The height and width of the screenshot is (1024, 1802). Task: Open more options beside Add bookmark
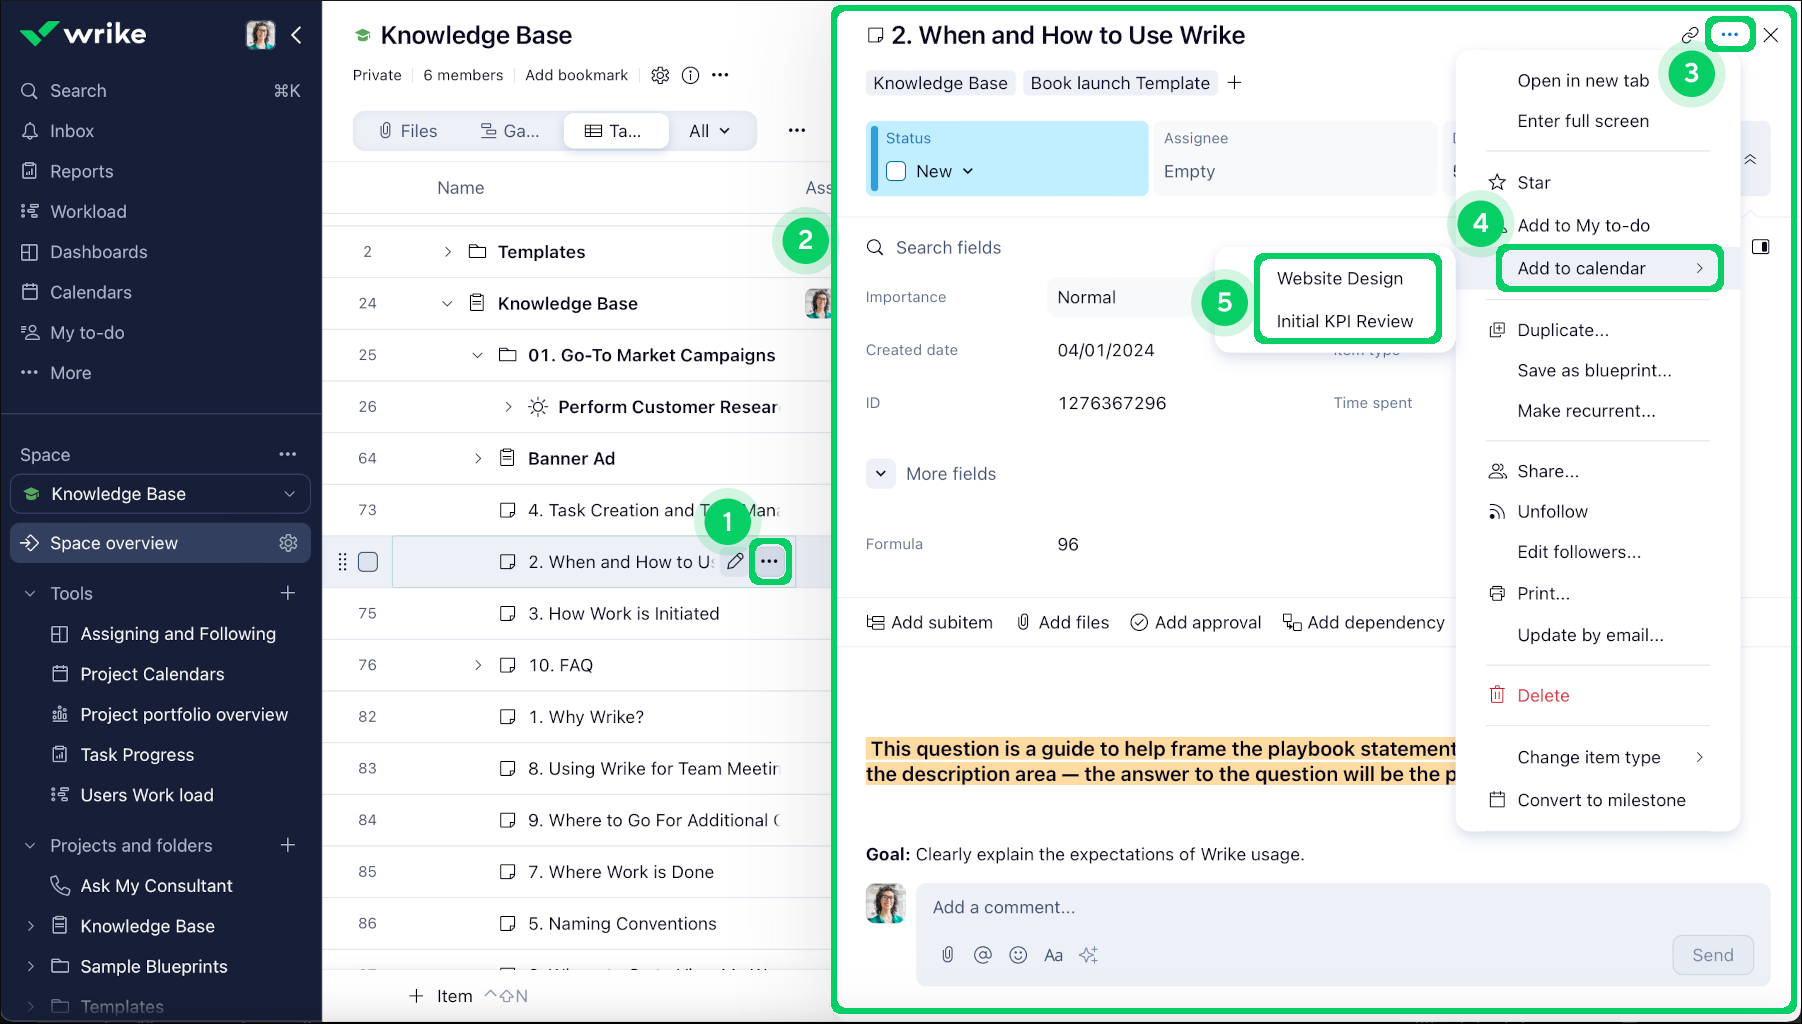(x=720, y=75)
